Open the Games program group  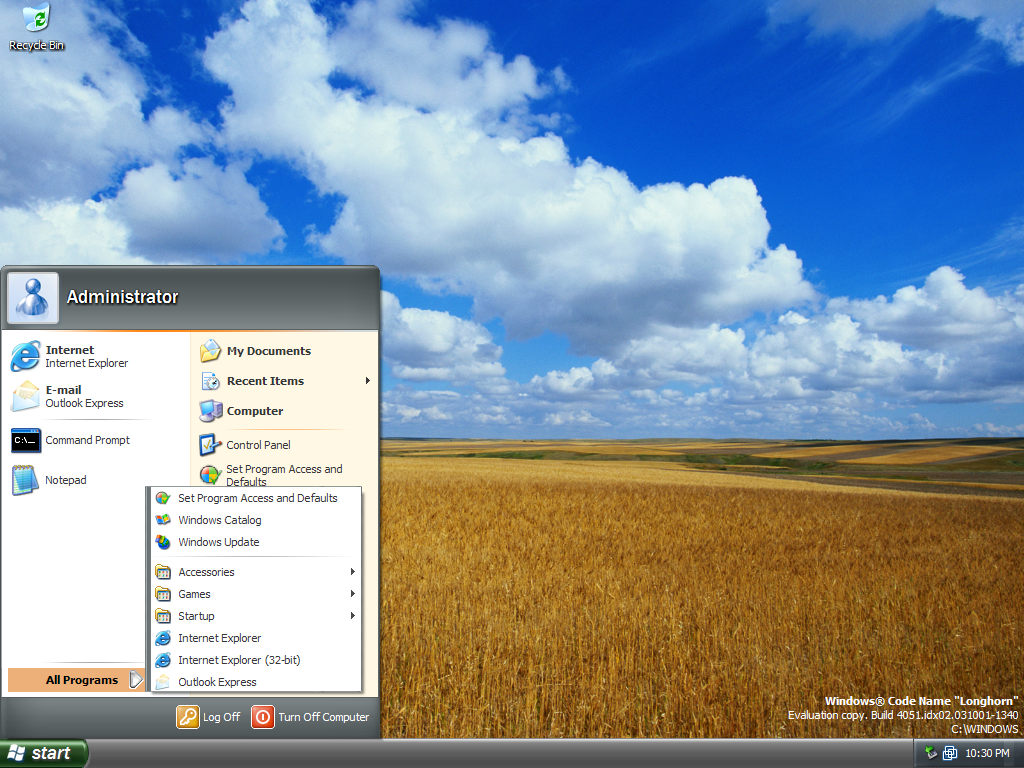pos(256,594)
